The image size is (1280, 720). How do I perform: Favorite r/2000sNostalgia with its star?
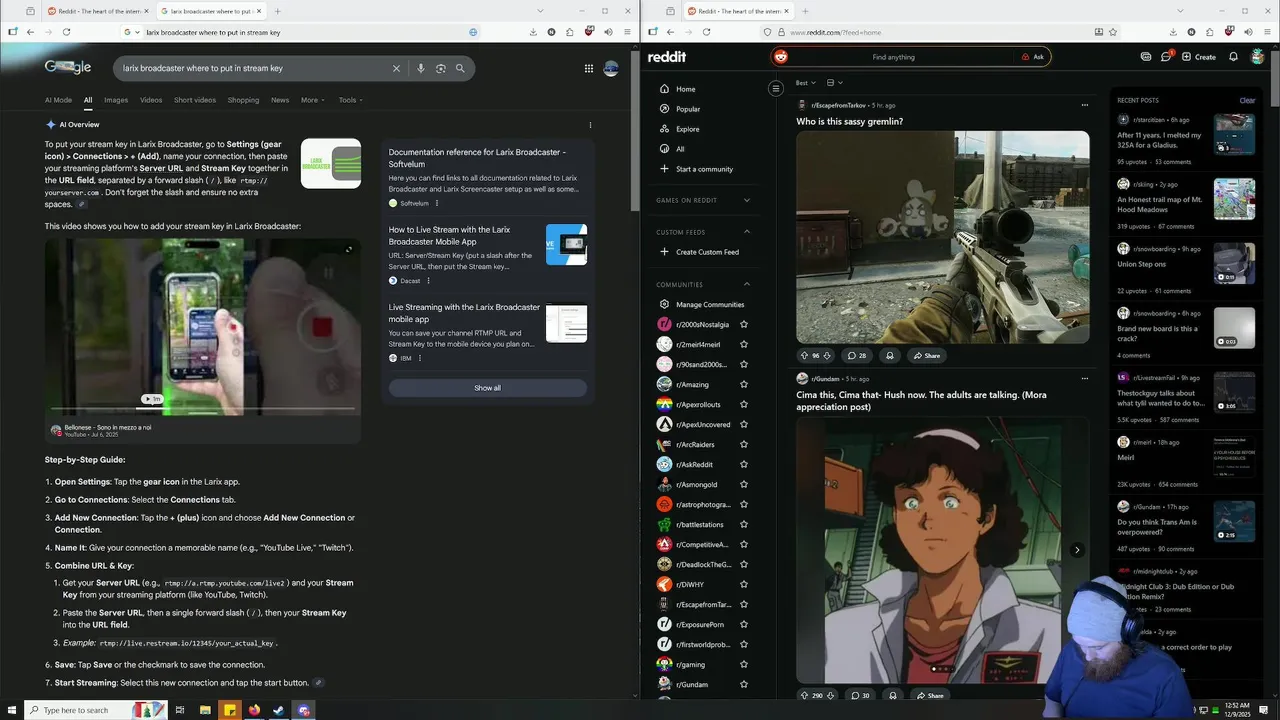(x=744, y=324)
